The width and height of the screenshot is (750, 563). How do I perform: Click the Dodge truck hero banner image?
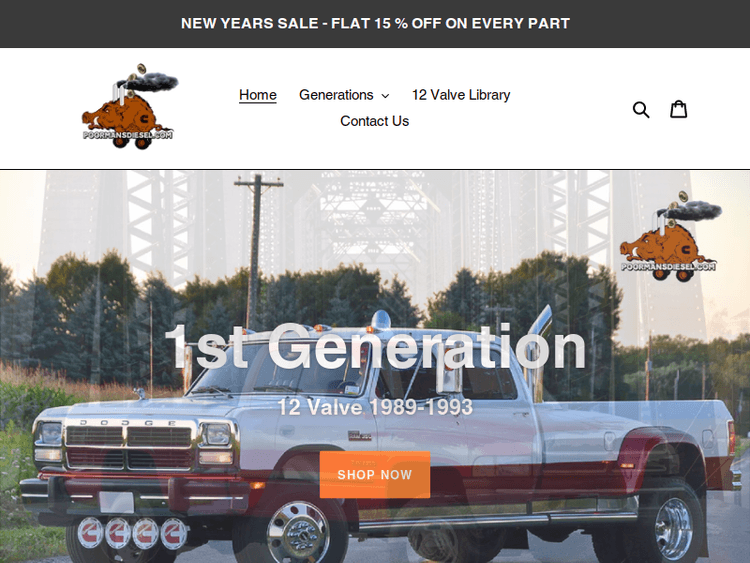click(x=375, y=367)
